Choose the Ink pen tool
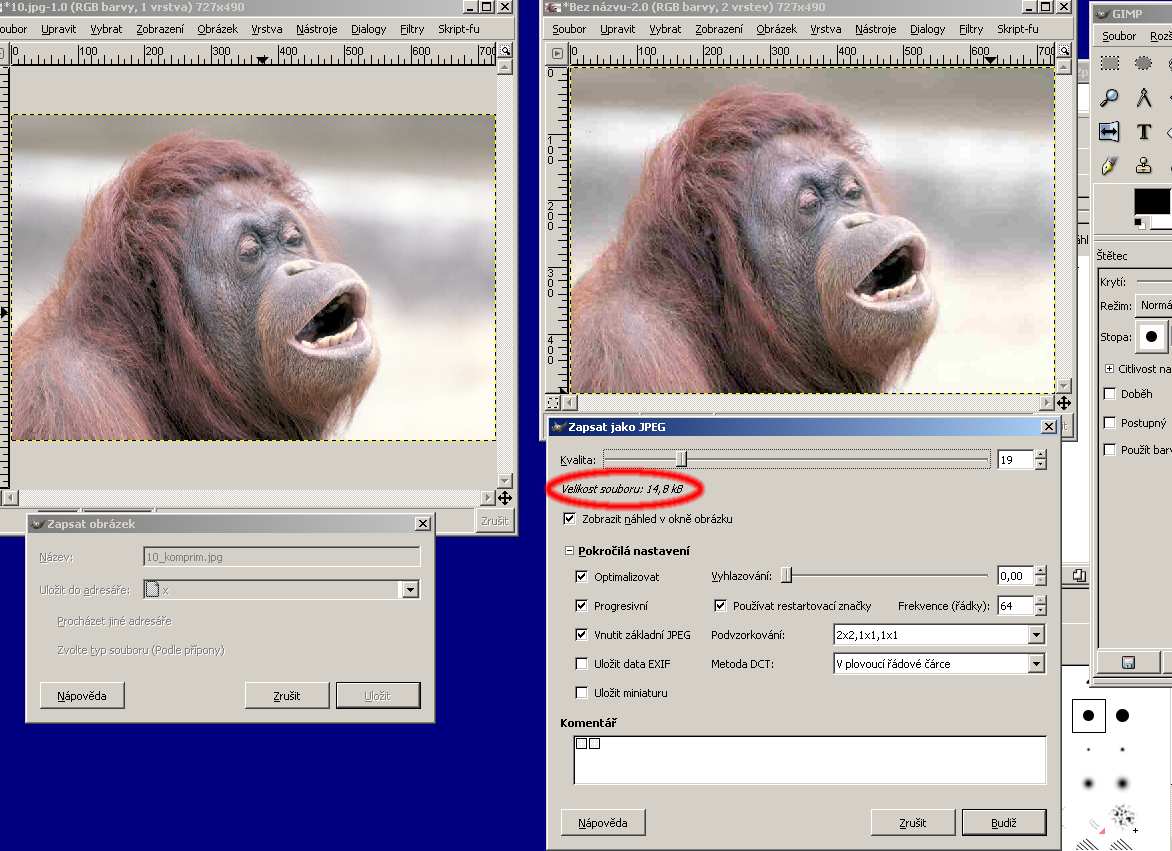The height and width of the screenshot is (851, 1172). tap(1110, 166)
